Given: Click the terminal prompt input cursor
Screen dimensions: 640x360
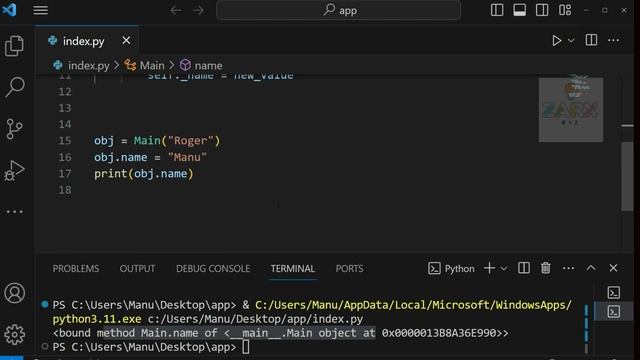Looking at the screenshot, I should 245,347.
